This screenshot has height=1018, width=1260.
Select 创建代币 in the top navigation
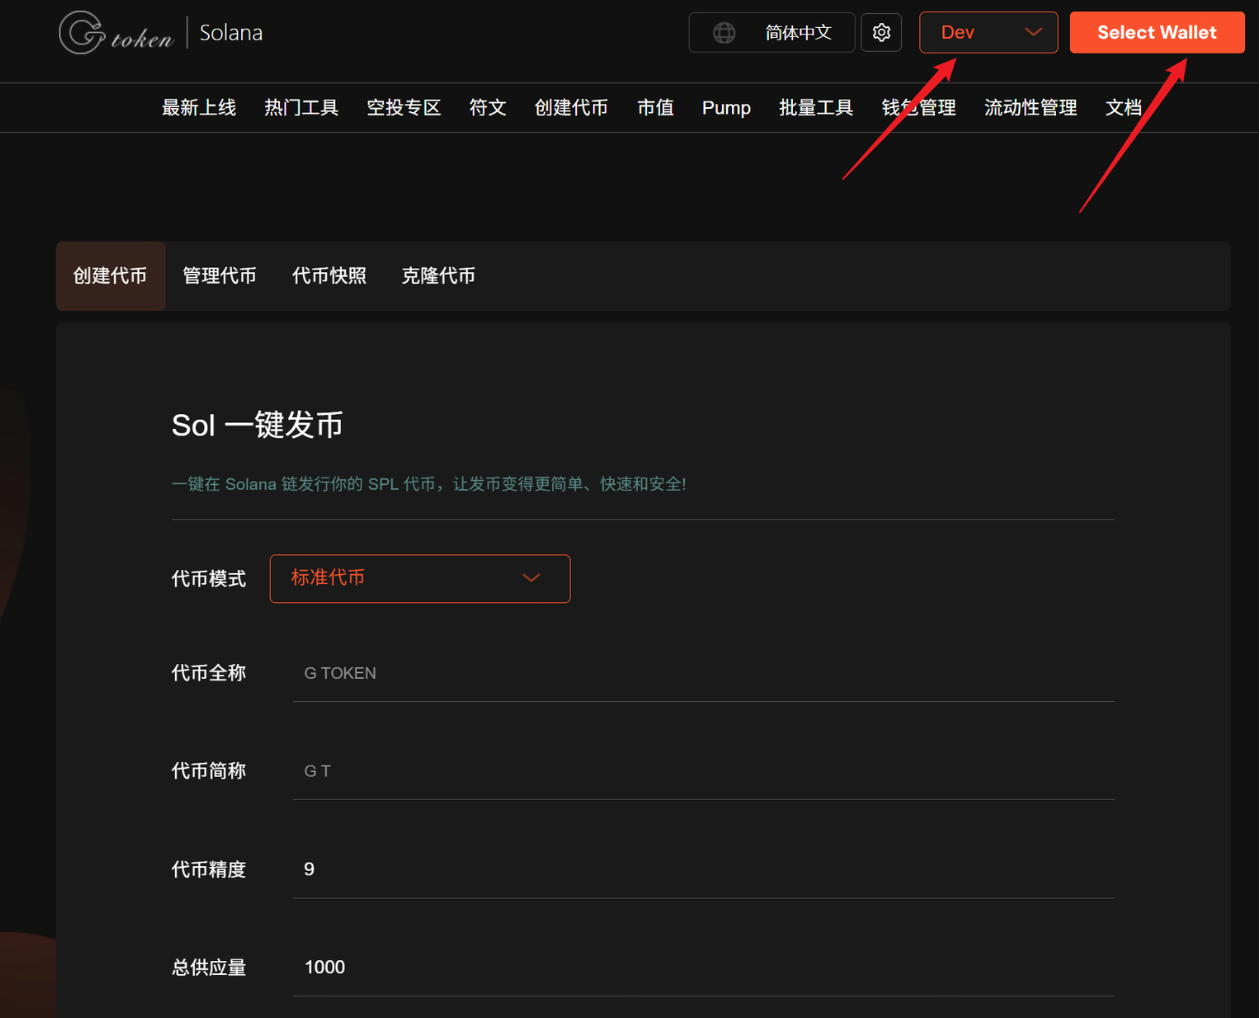(571, 108)
